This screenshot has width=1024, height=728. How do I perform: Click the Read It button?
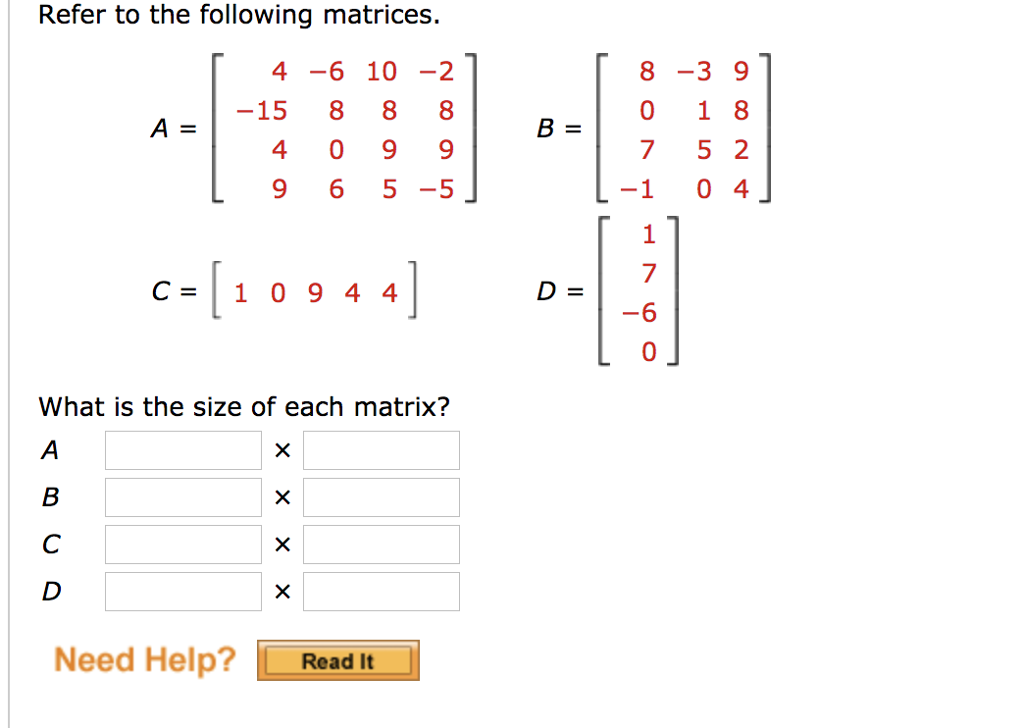[337, 659]
